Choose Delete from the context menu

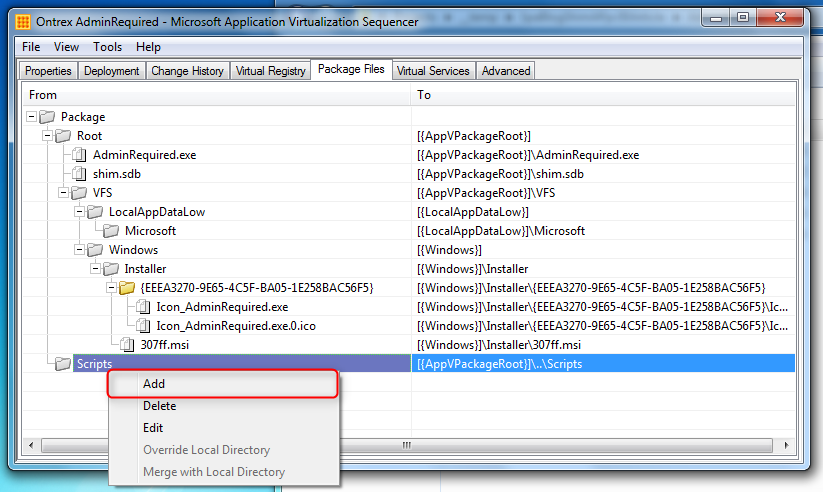click(224, 406)
